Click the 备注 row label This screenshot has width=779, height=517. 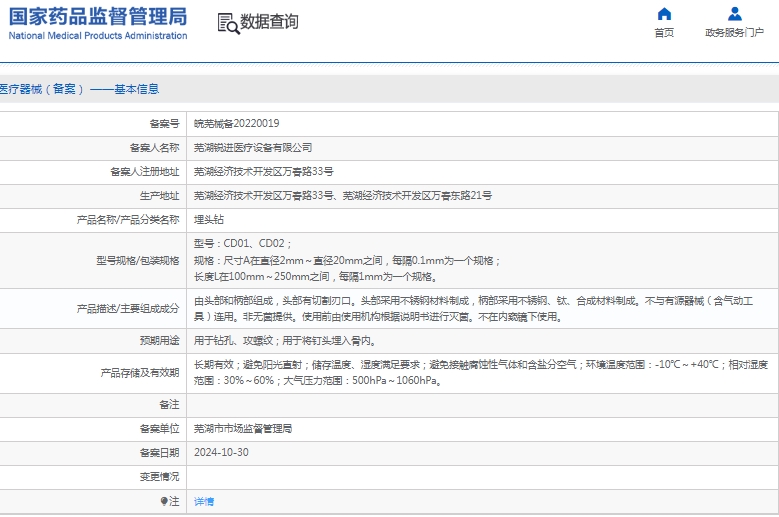pyautogui.click(x=169, y=404)
